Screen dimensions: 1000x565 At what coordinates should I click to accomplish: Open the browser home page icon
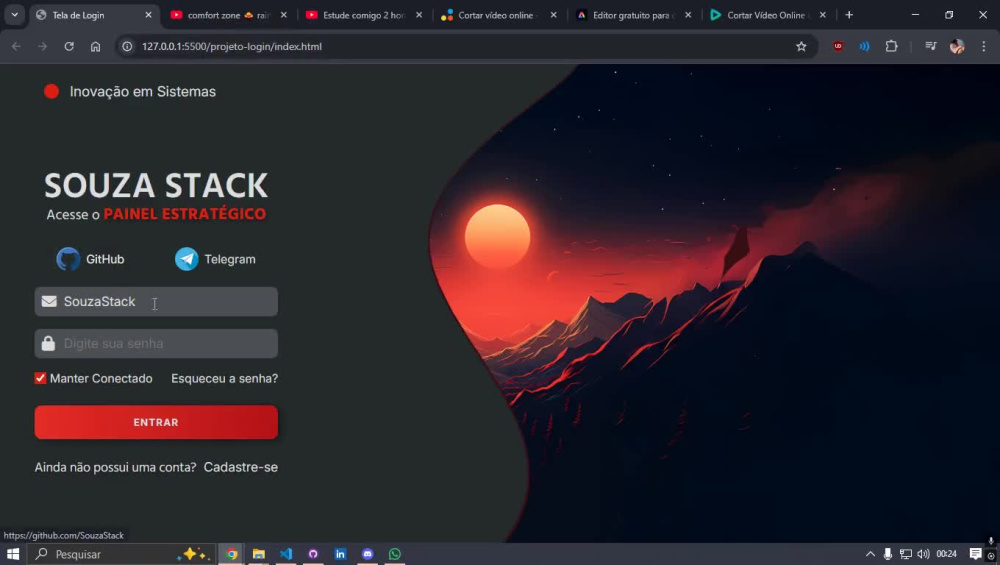pos(96,47)
